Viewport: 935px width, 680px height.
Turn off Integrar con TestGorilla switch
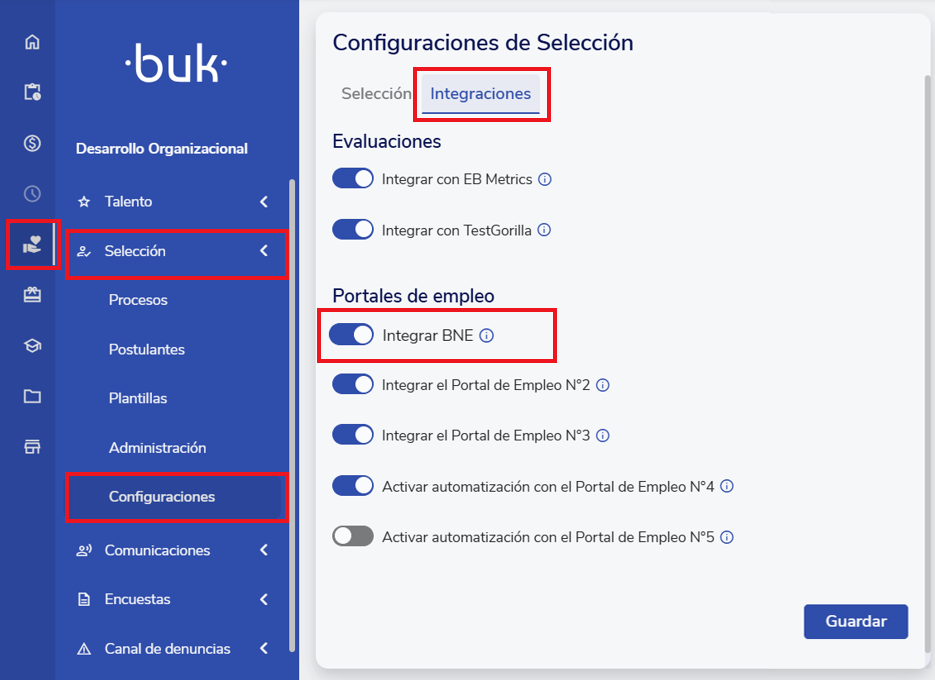[352, 230]
